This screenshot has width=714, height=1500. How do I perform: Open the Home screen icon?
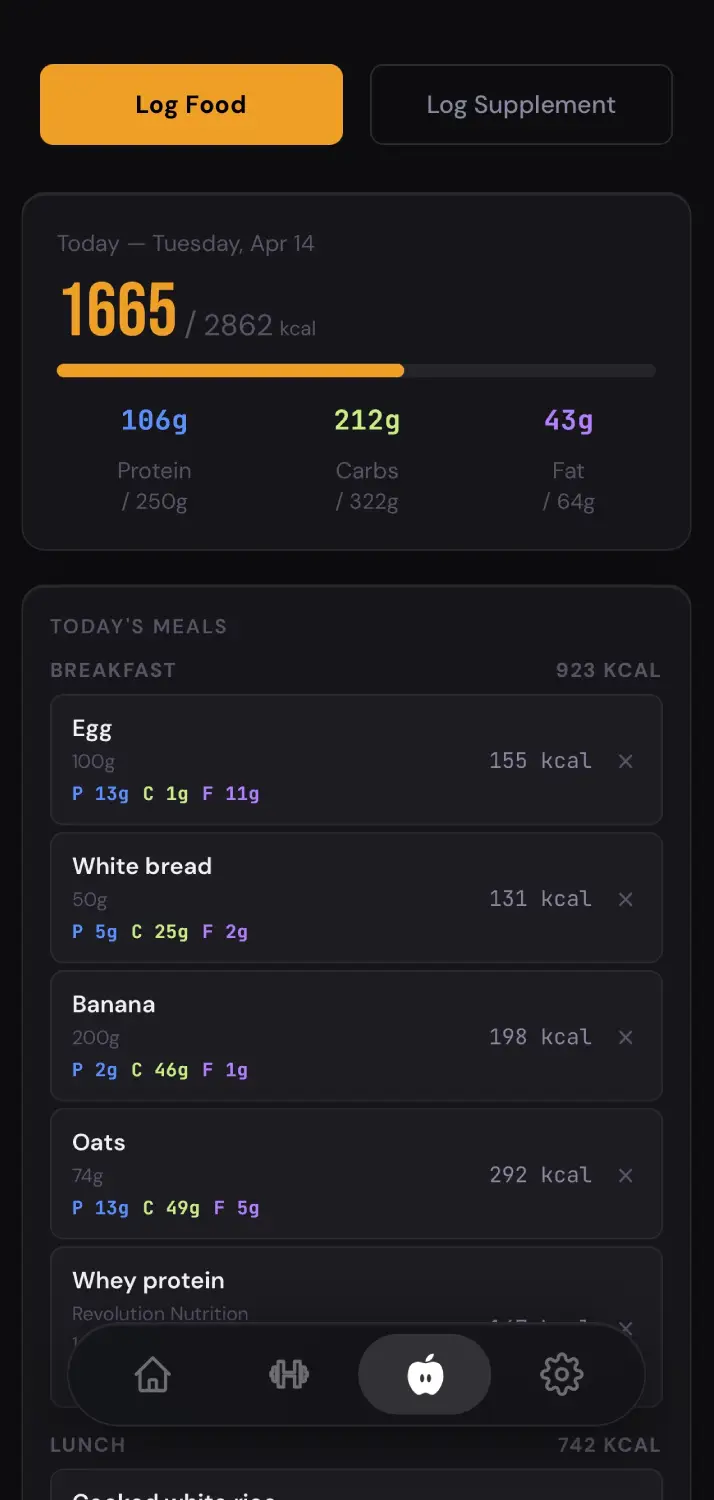point(152,1374)
